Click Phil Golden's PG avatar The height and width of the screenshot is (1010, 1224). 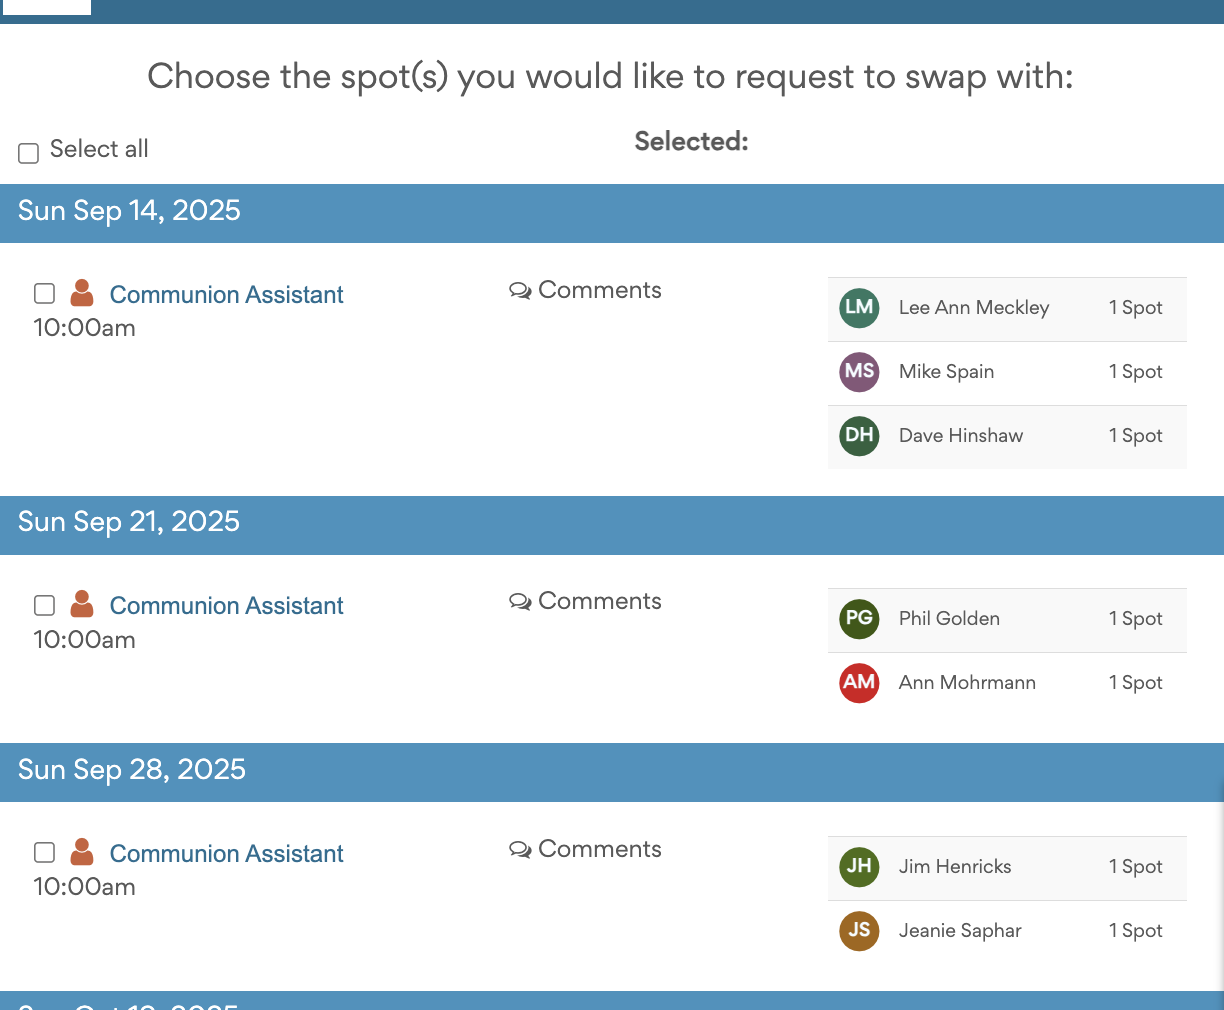(859, 619)
